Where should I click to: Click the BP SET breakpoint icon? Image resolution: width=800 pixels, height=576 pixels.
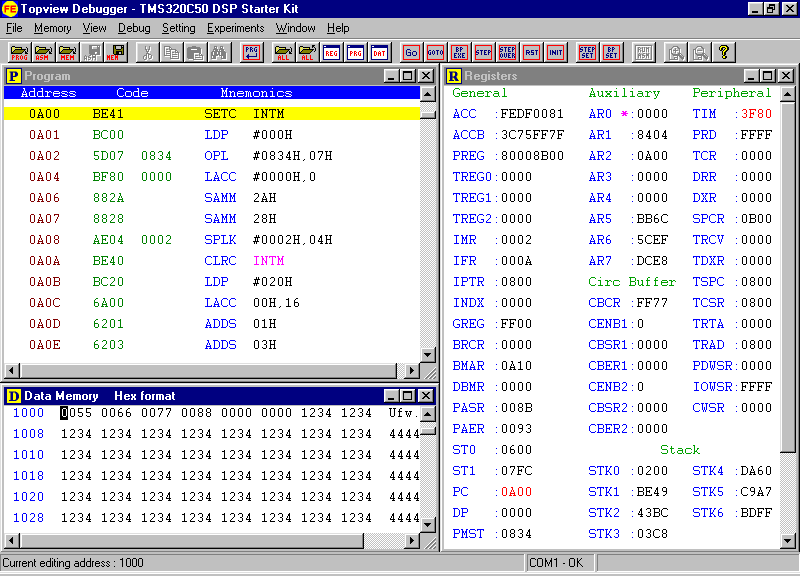point(611,52)
